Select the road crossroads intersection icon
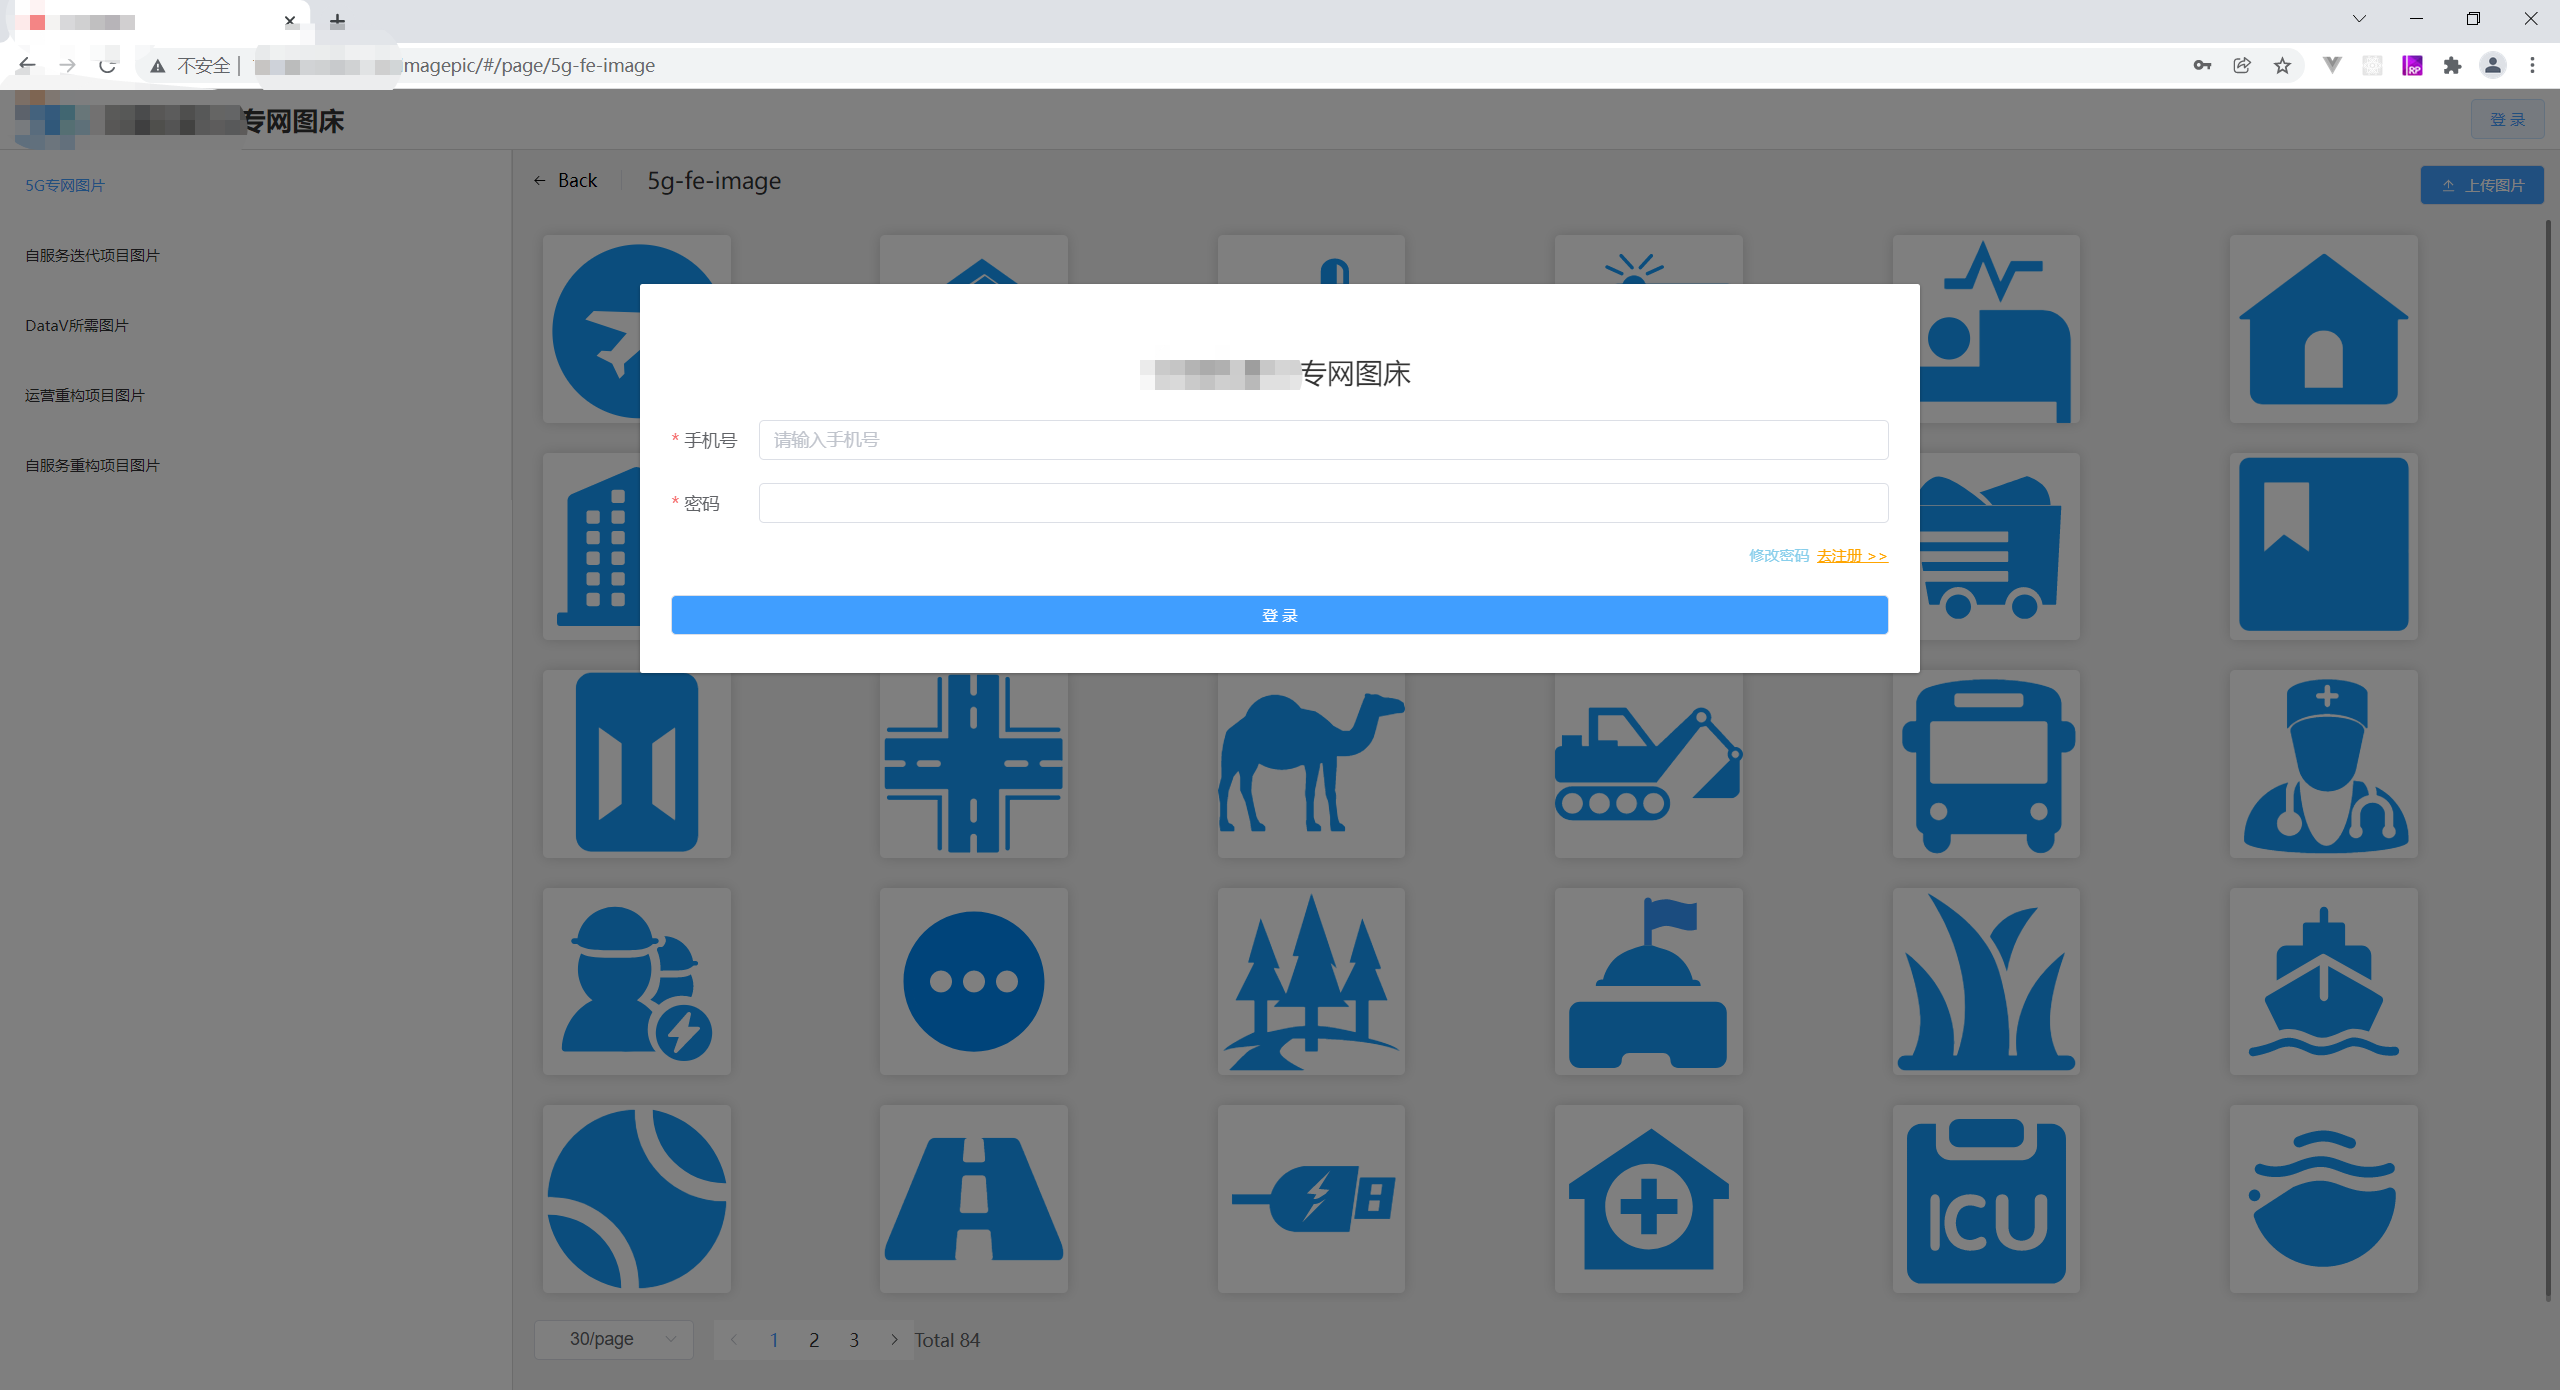This screenshot has height=1390, width=2560. click(973, 763)
